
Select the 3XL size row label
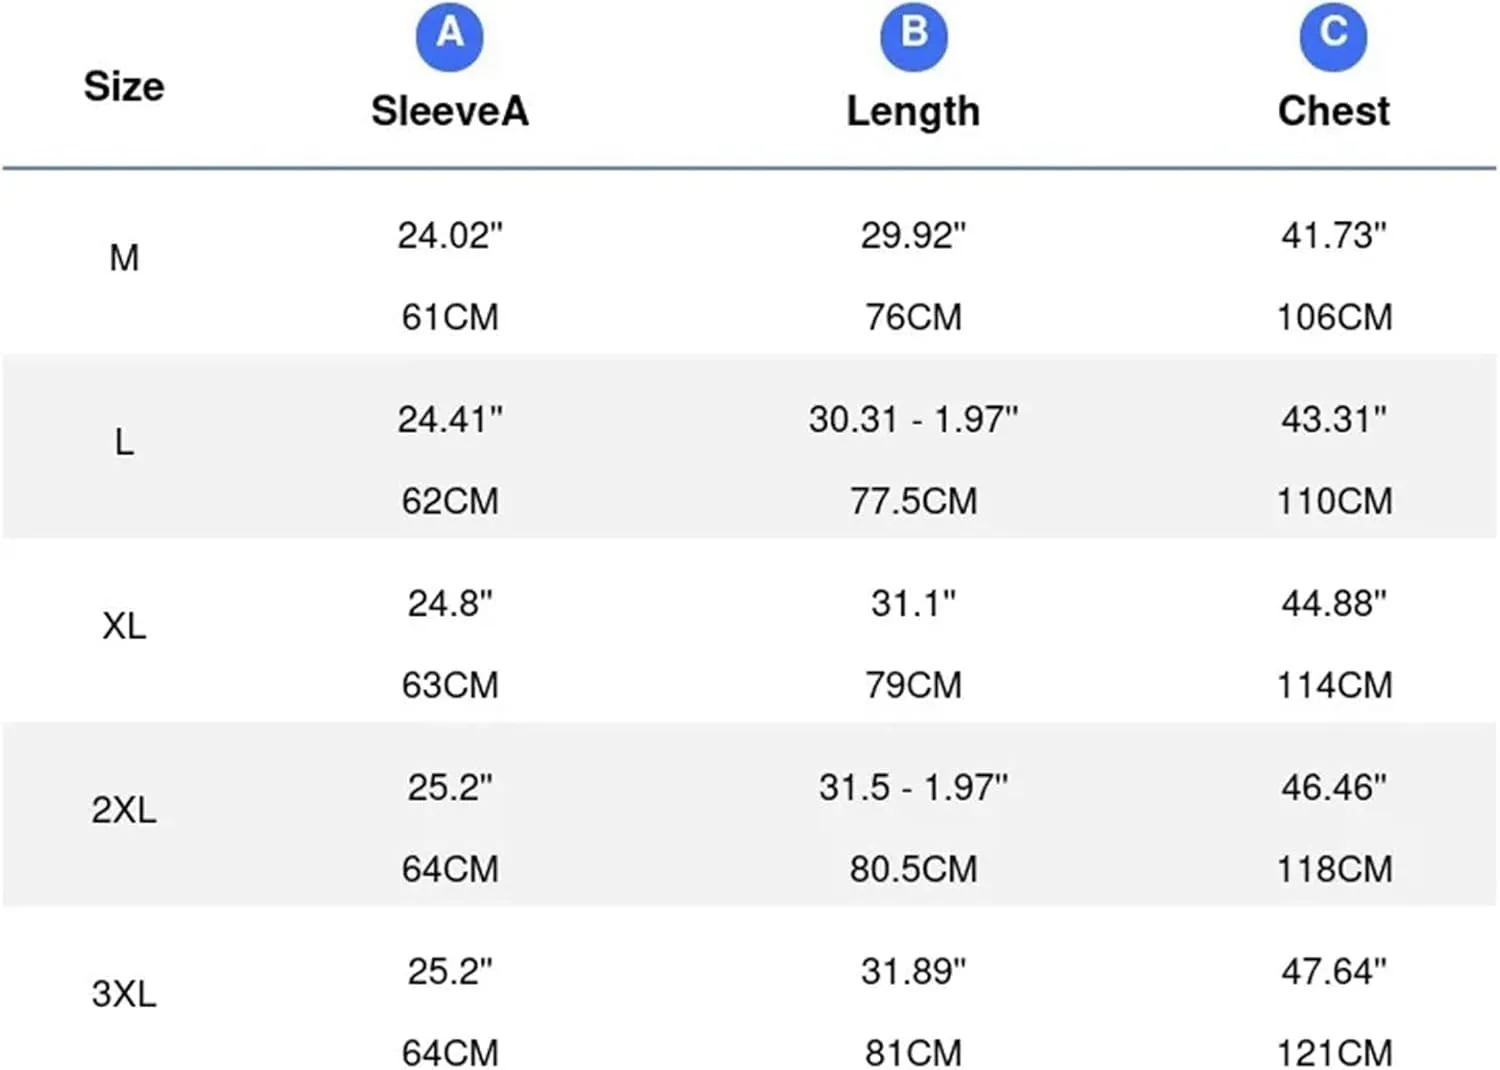[x=124, y=994]
